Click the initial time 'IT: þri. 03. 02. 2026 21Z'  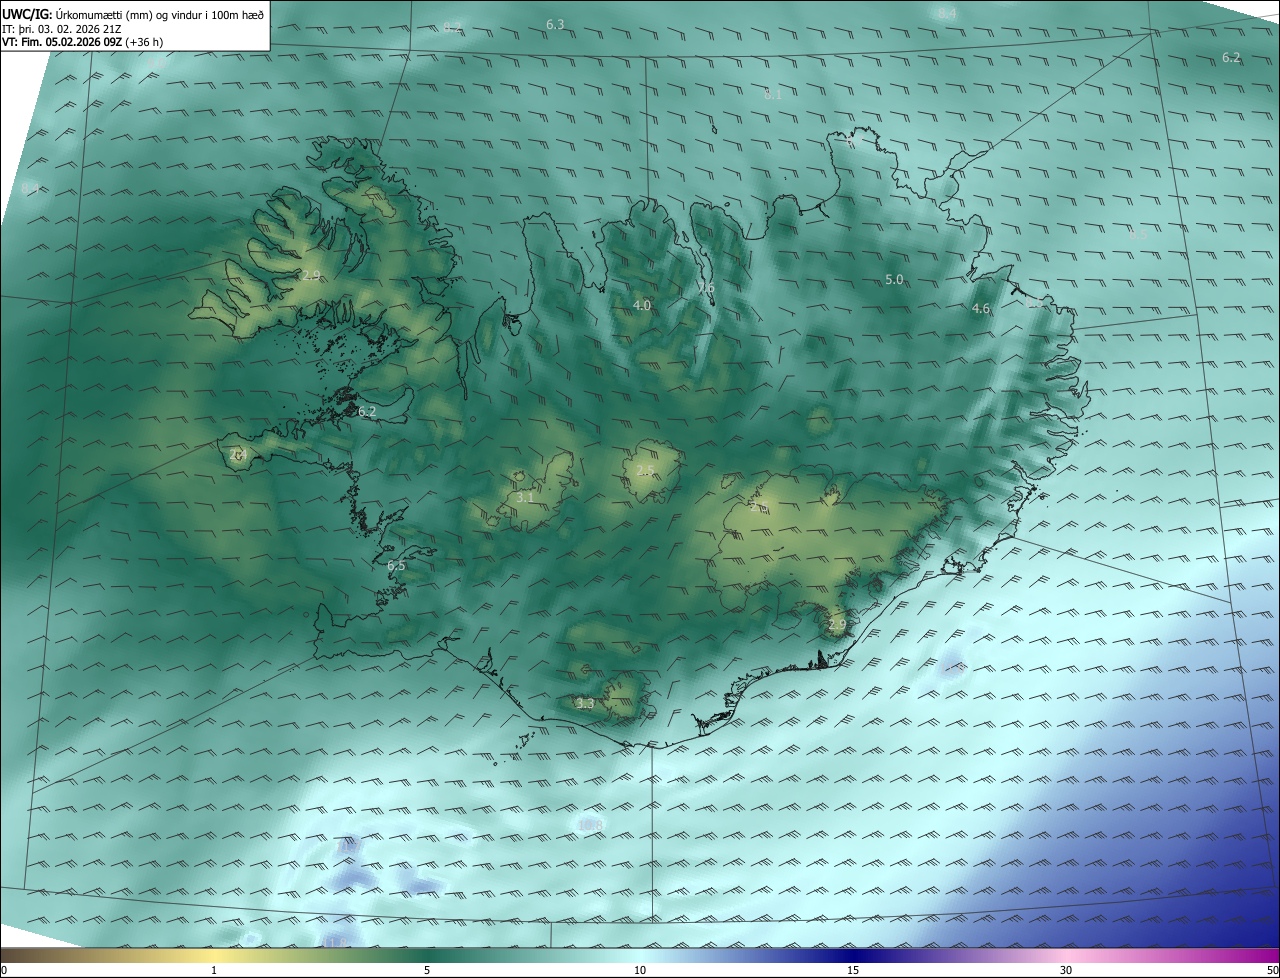pos(62,28)
